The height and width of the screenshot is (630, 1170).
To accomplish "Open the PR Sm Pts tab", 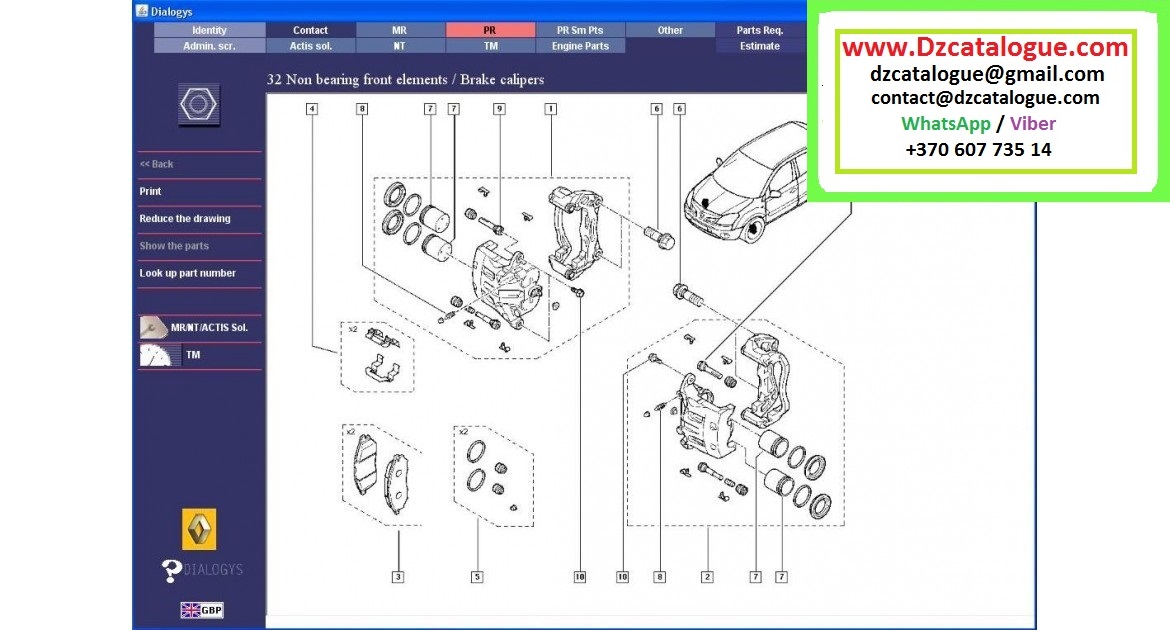I will [580, 30].
